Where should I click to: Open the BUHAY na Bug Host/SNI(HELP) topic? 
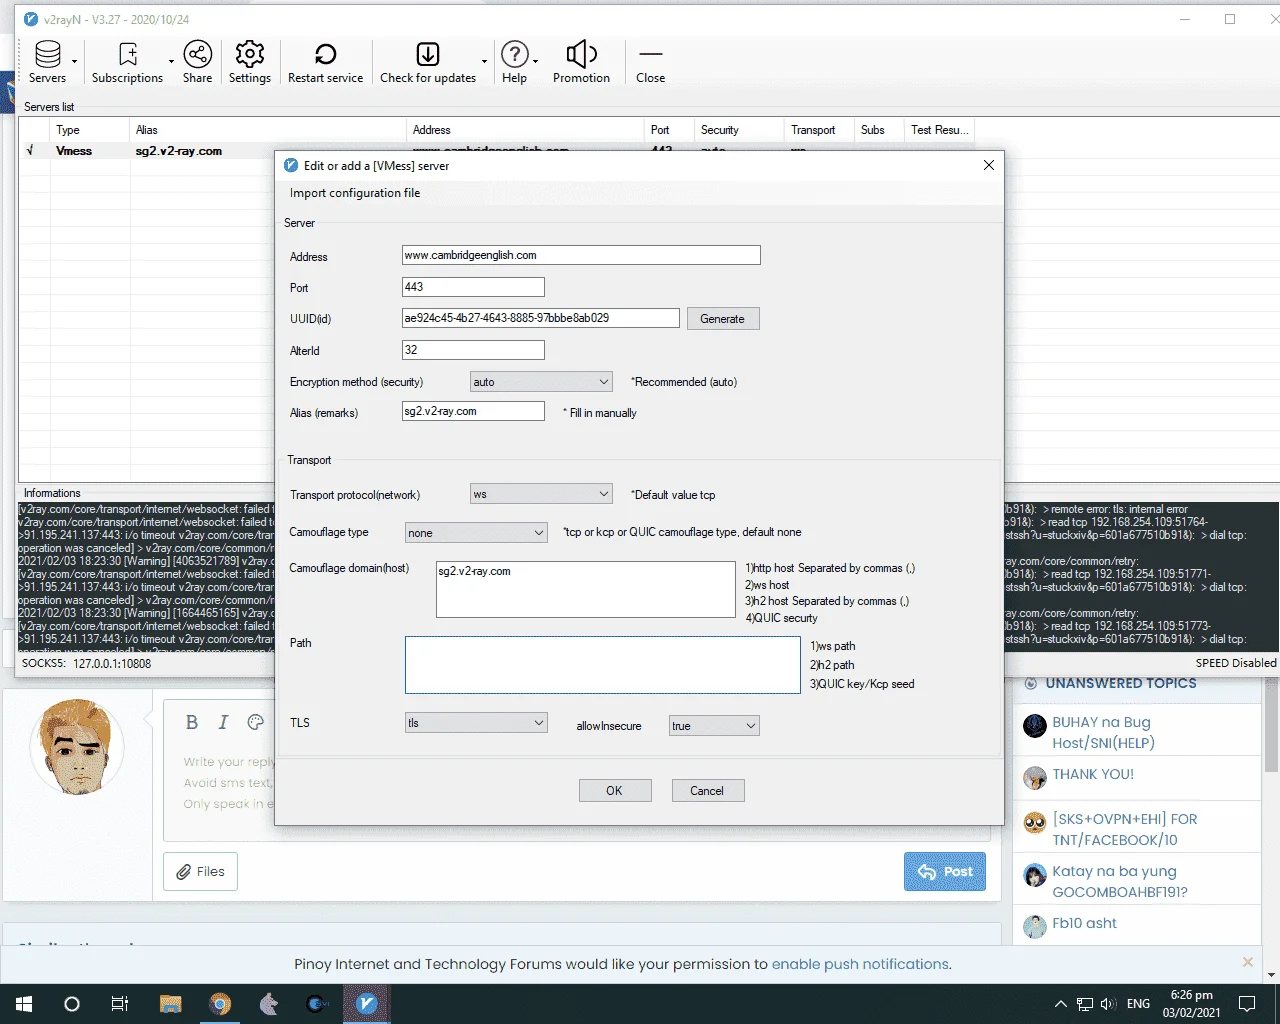(1103, 732)
